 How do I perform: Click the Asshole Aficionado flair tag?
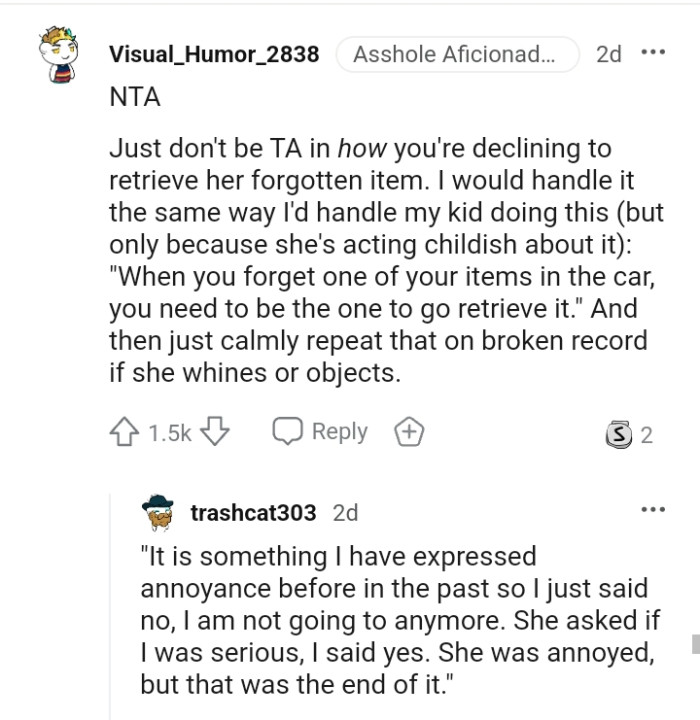[x=457, y=54]
